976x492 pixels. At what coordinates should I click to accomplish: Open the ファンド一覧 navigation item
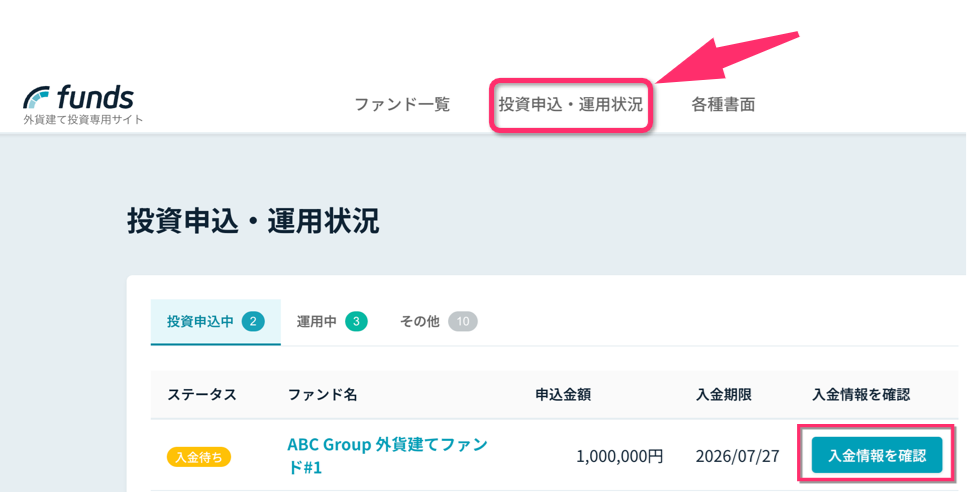[402, 104]
